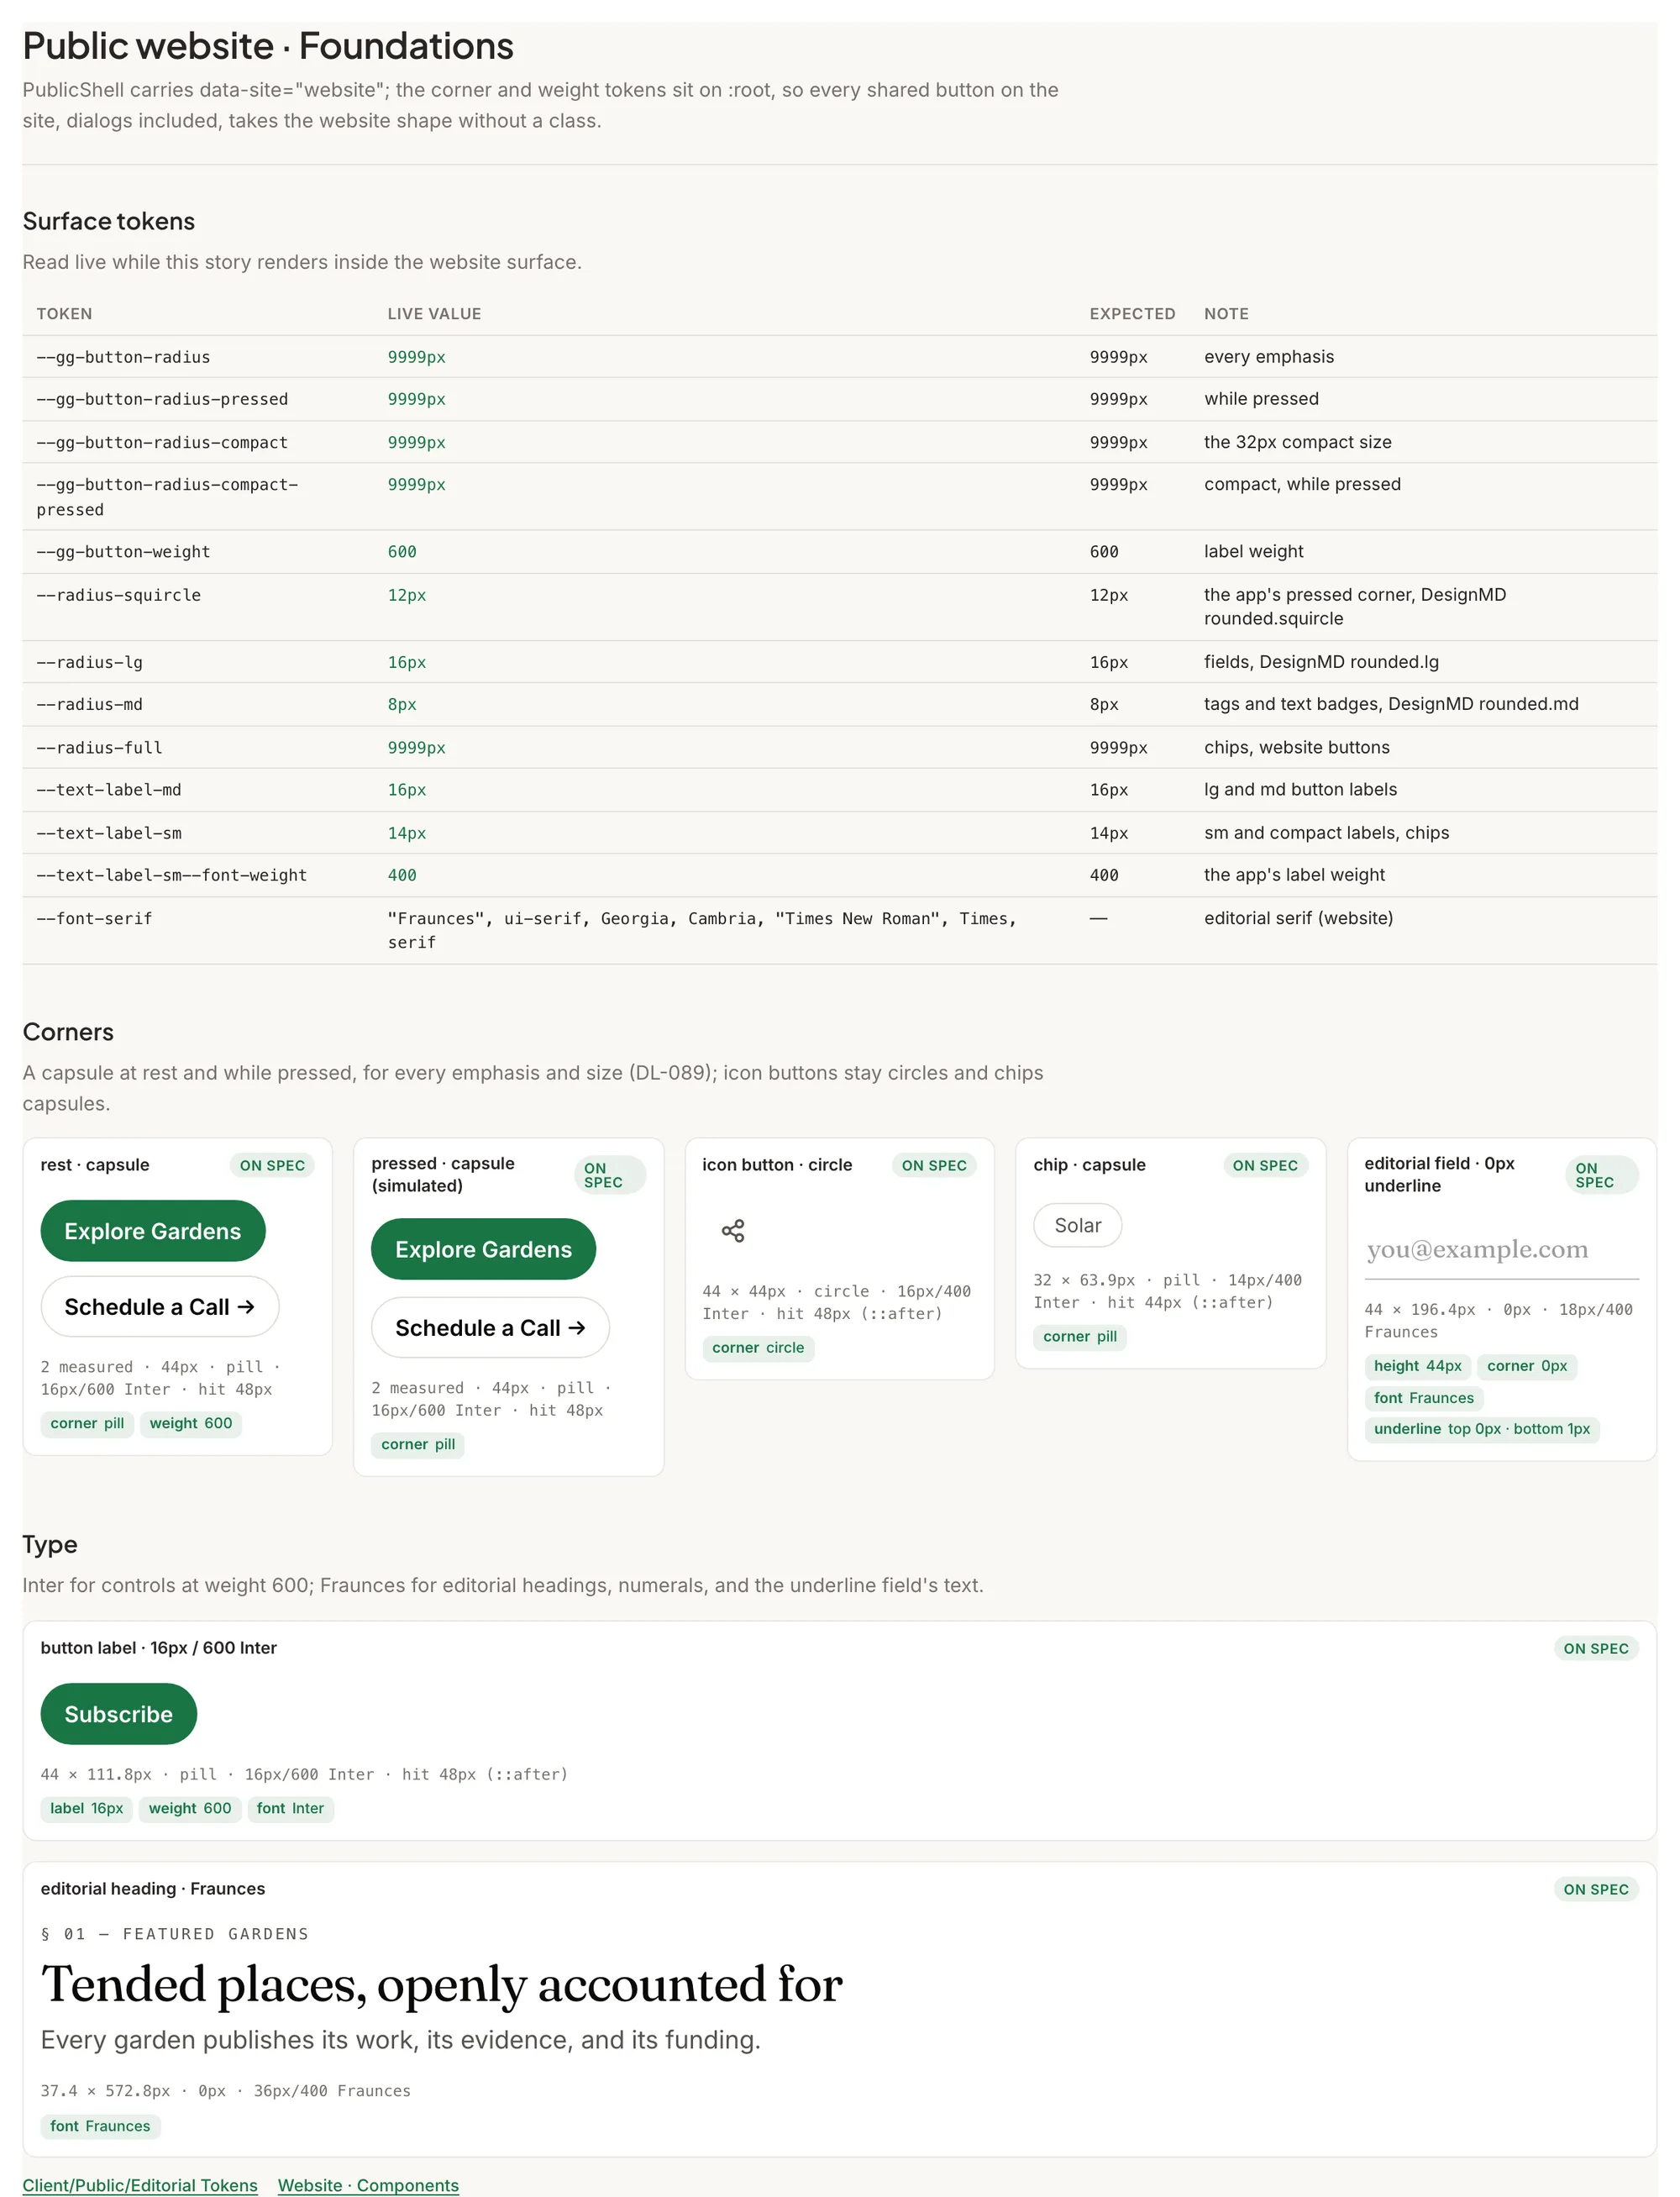Click live value 600 for button weight
This screenshot has width=1680, height=2197.
tap(402, 552)
